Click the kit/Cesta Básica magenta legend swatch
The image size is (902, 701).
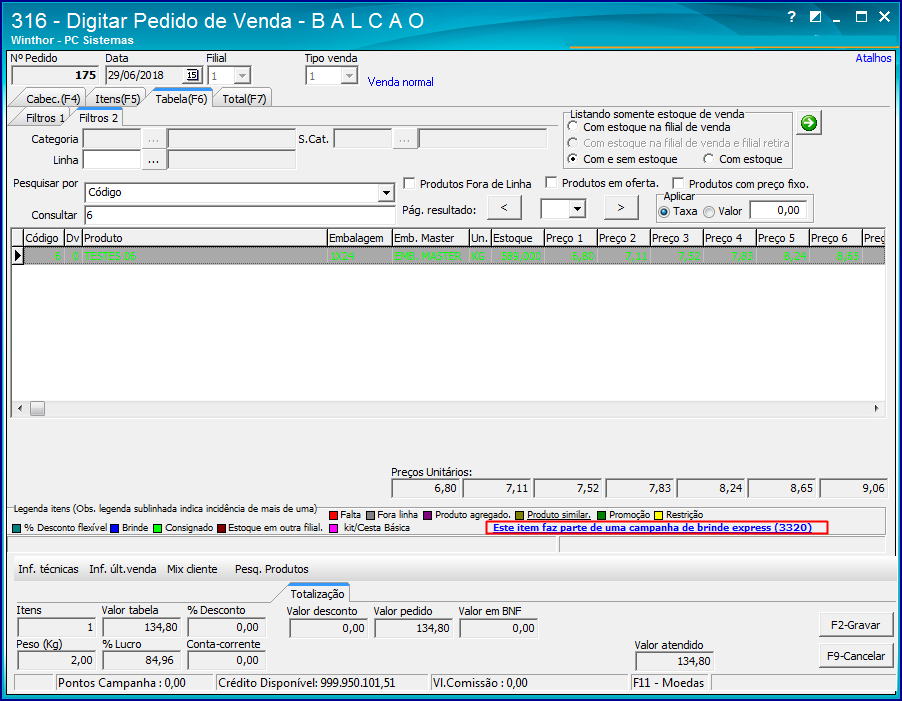[333, 528]
